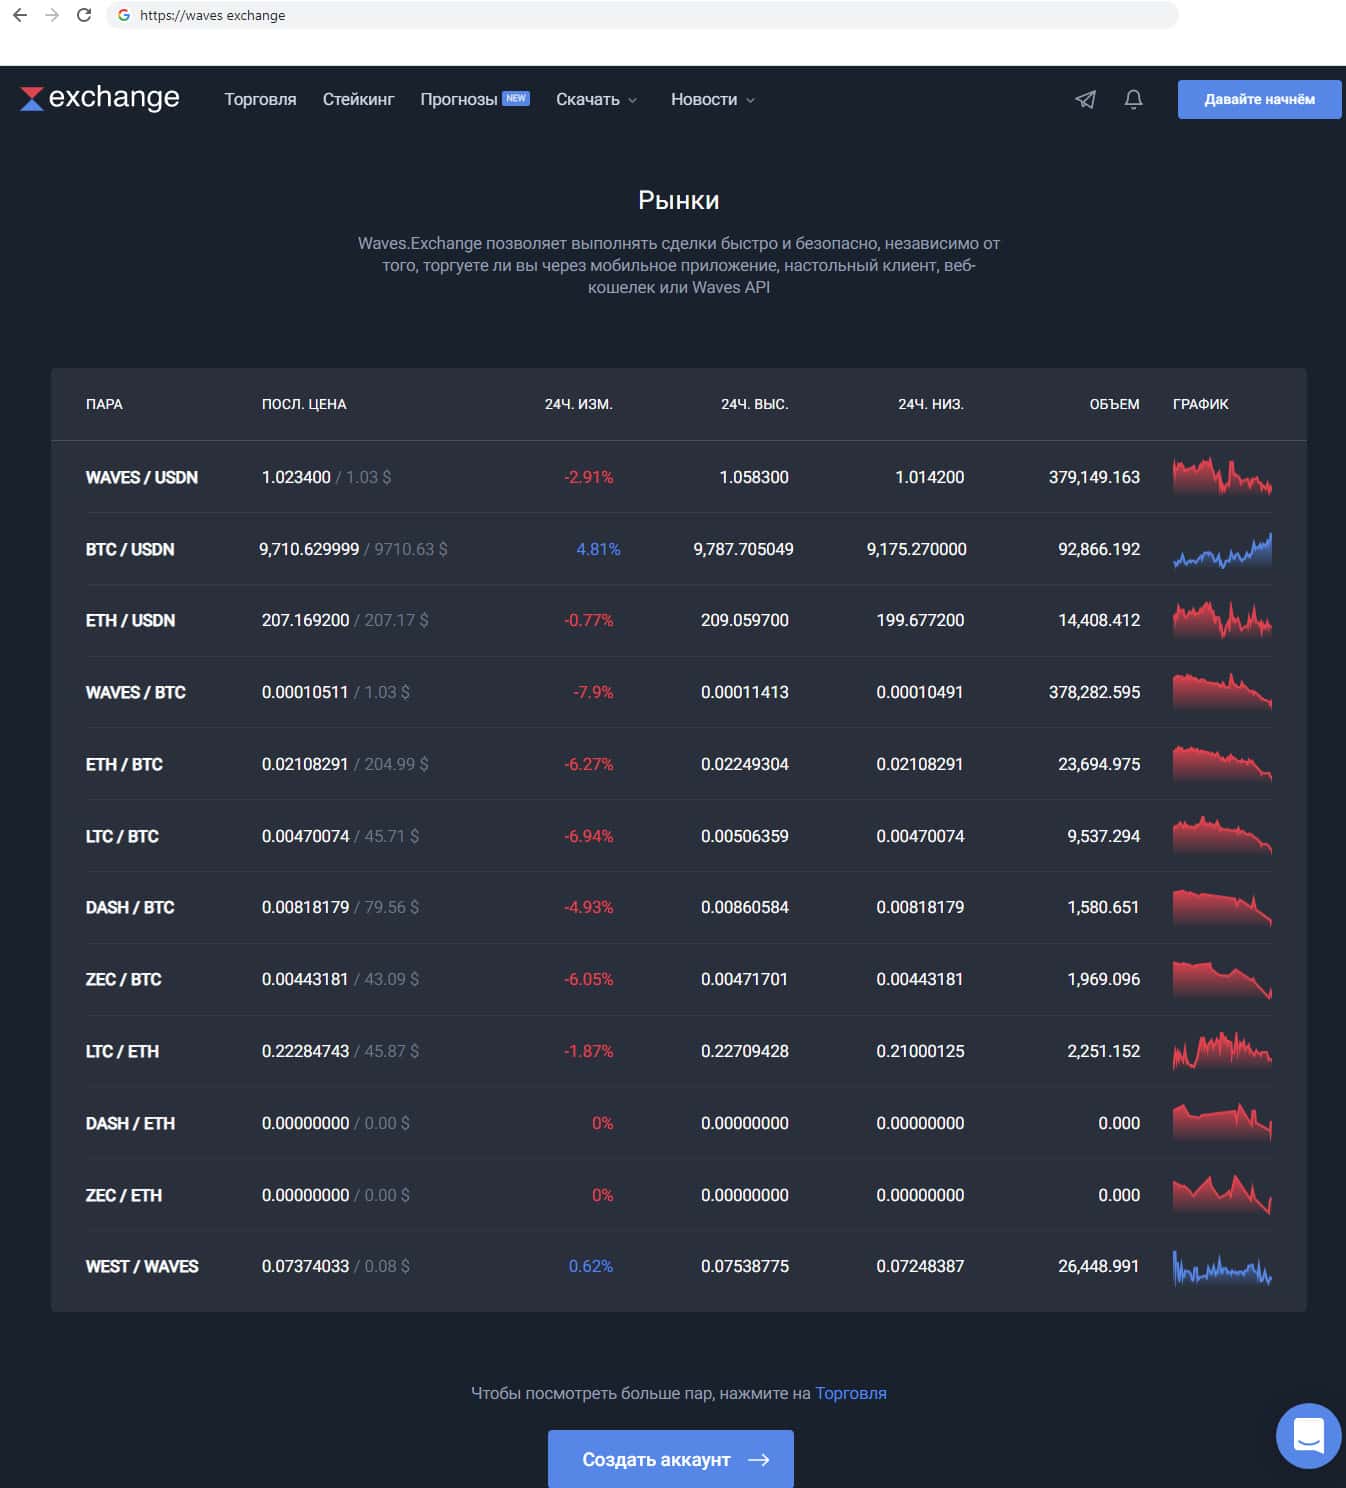Click the 9,787.705049 24h high value
Screen dimensions: 1346x1488
743,549
